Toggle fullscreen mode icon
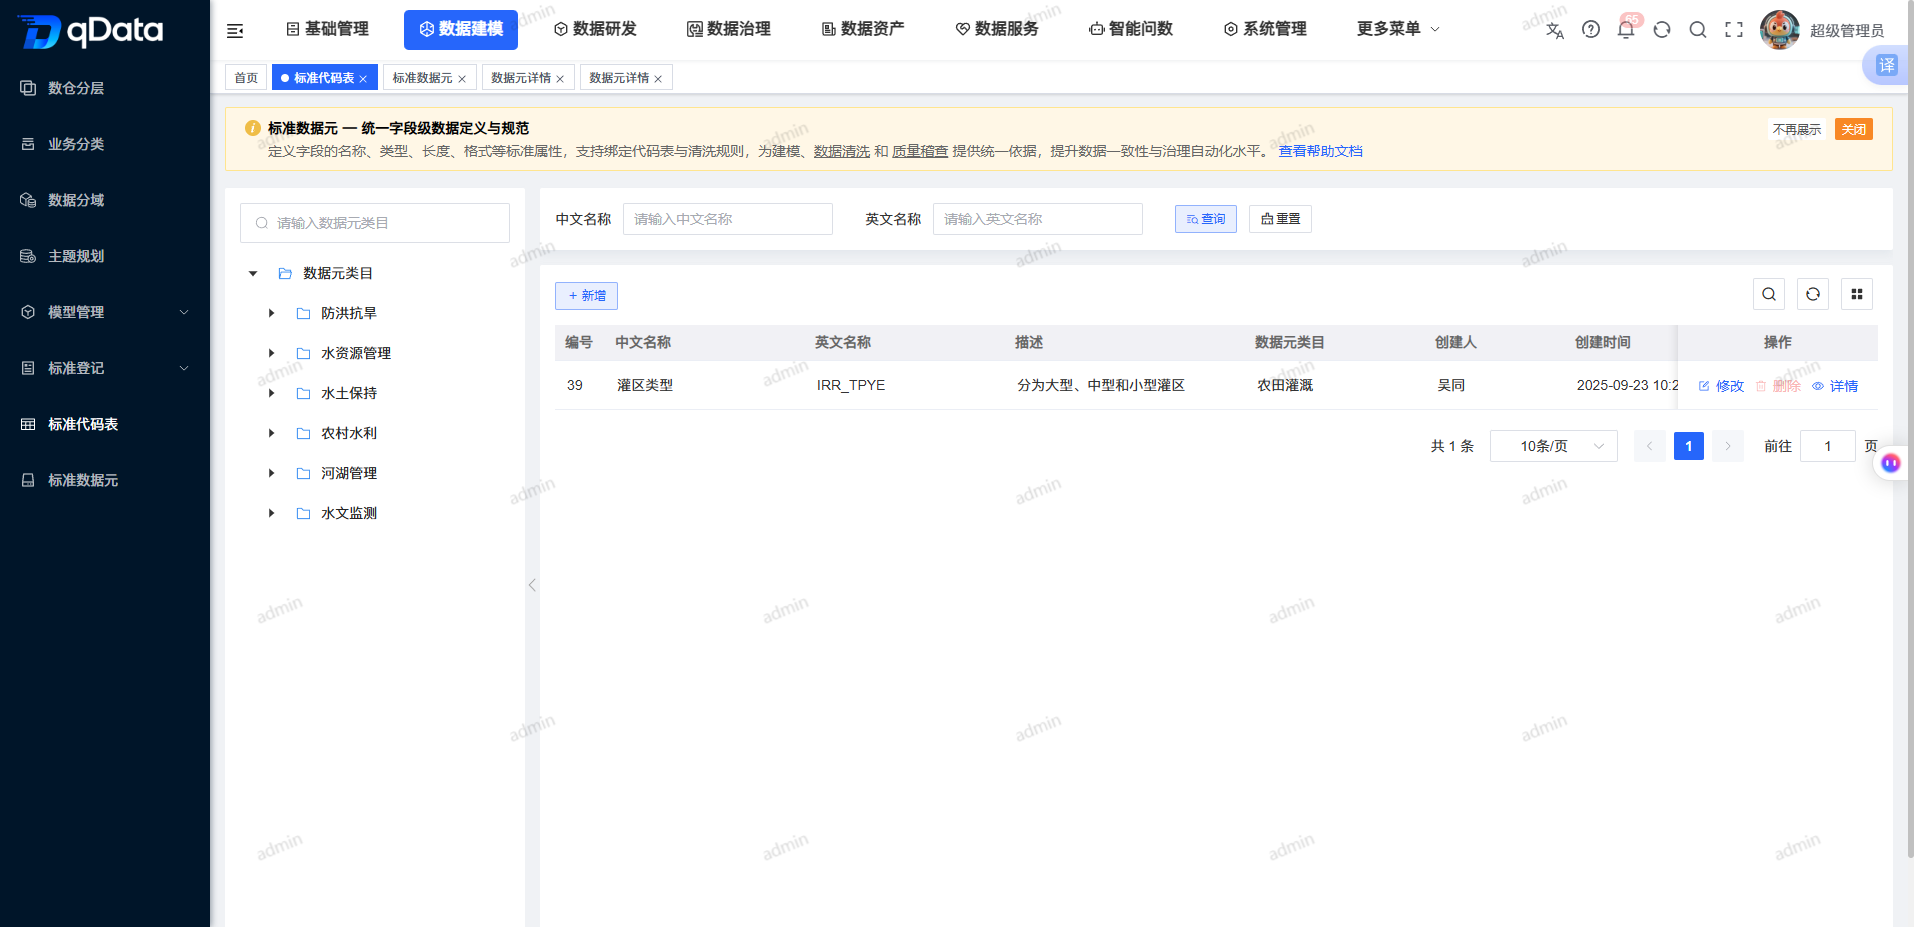The height and width of the screenshot is (927, 1914). coord(1734,30)
